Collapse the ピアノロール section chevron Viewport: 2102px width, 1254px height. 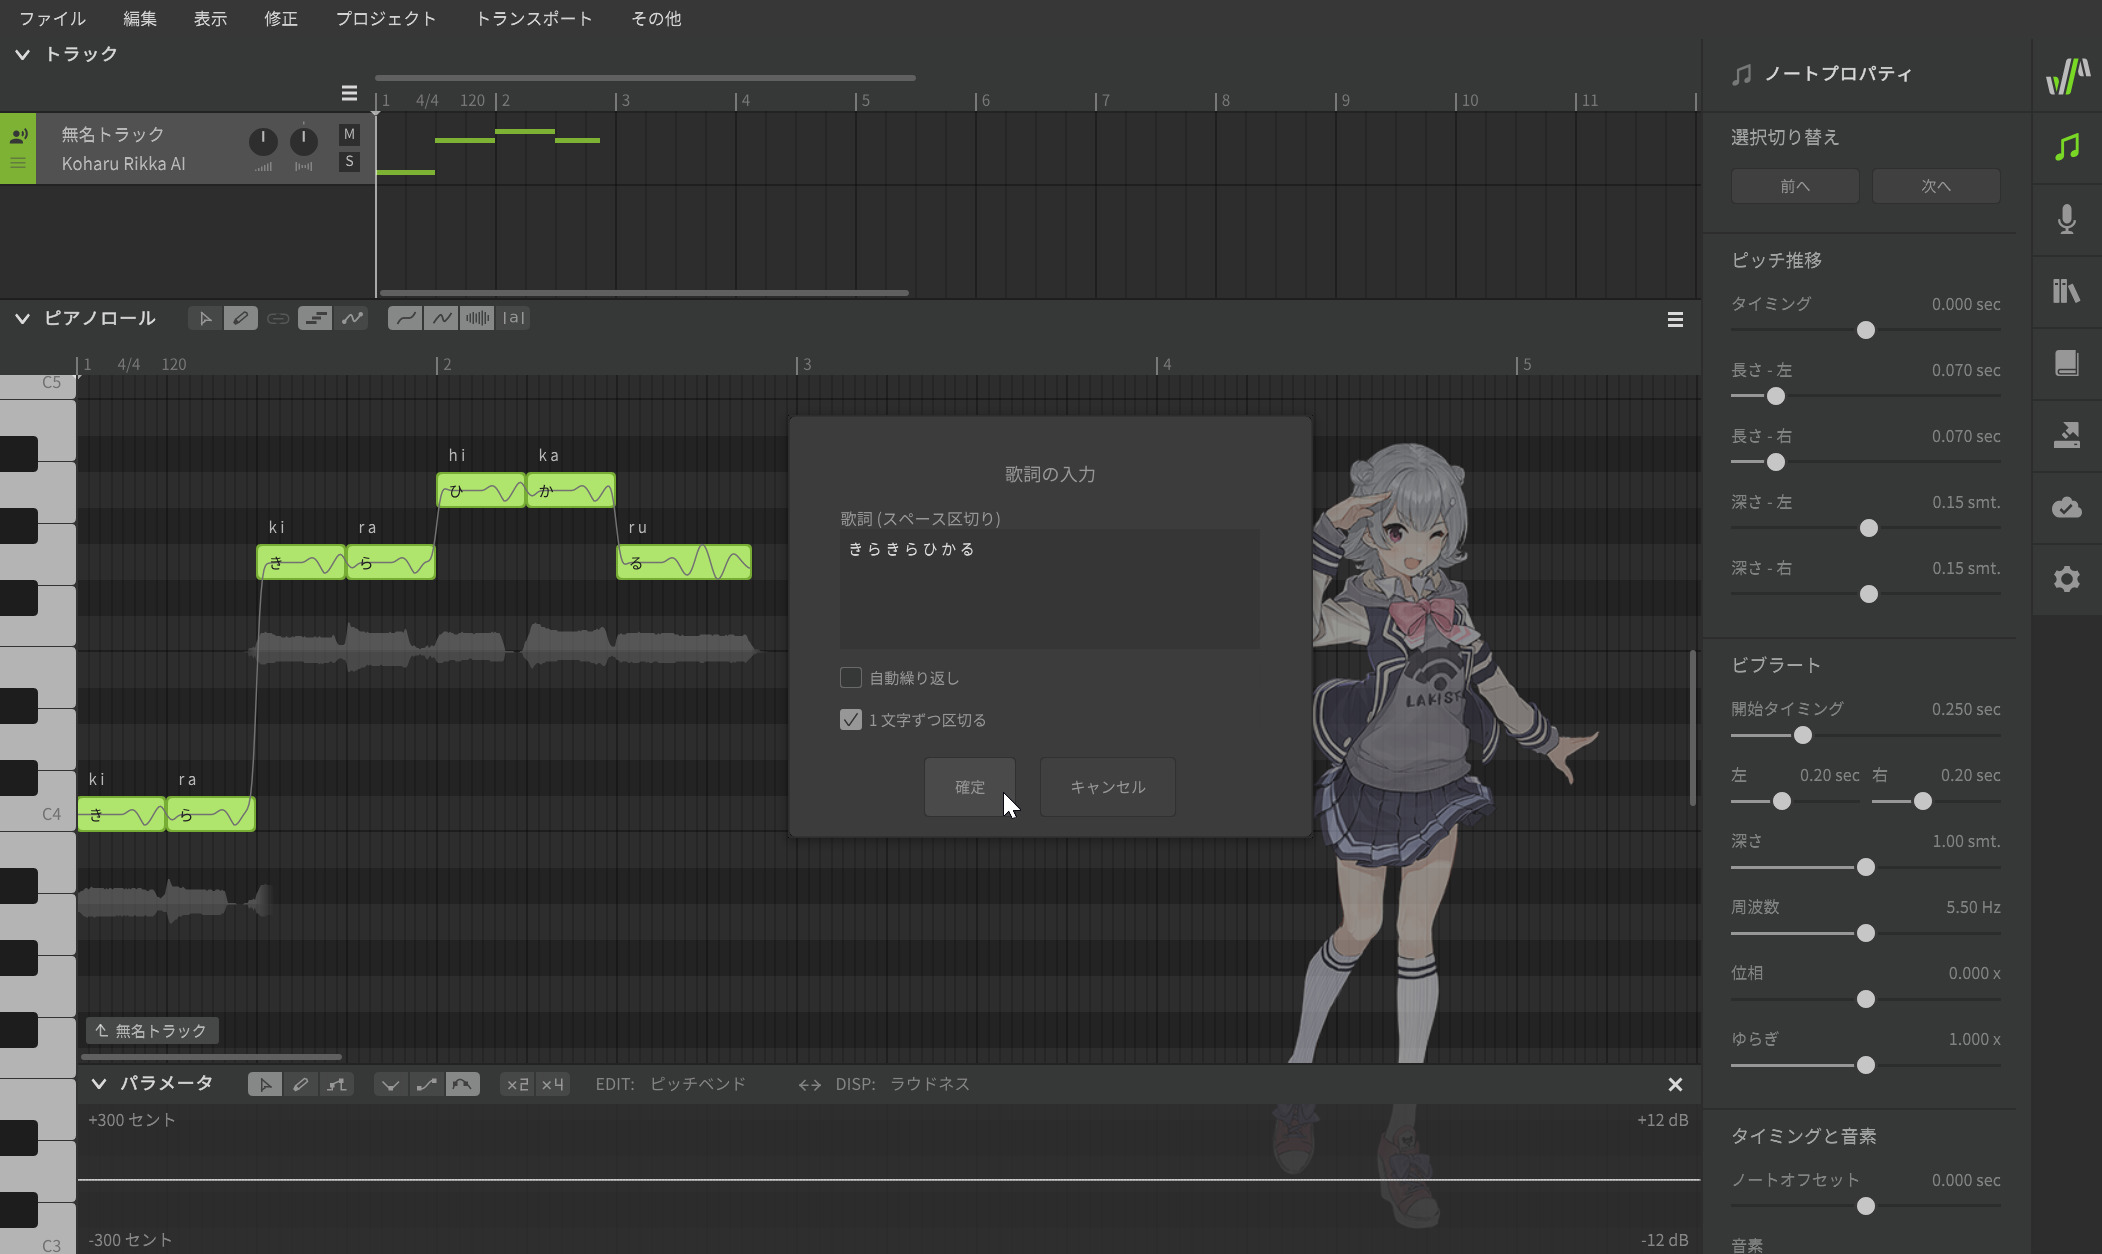(x=22, y=319)
